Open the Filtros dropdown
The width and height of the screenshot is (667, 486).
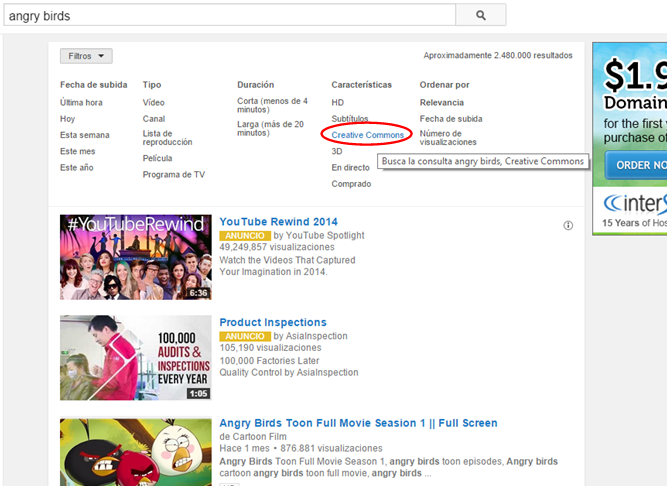[86, 56]
